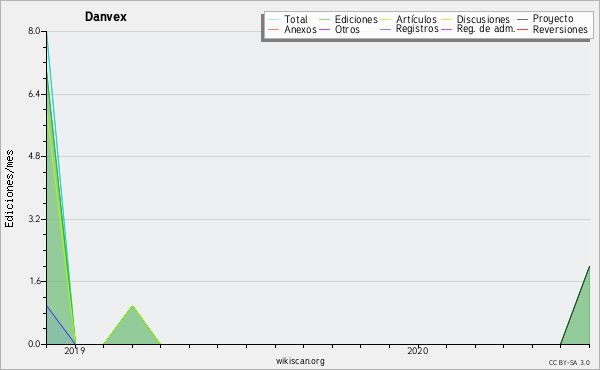Click the 2019 x-axis label
Image resolution: width=600 pixels, height=370 pixels.
(x=75, y=351)
